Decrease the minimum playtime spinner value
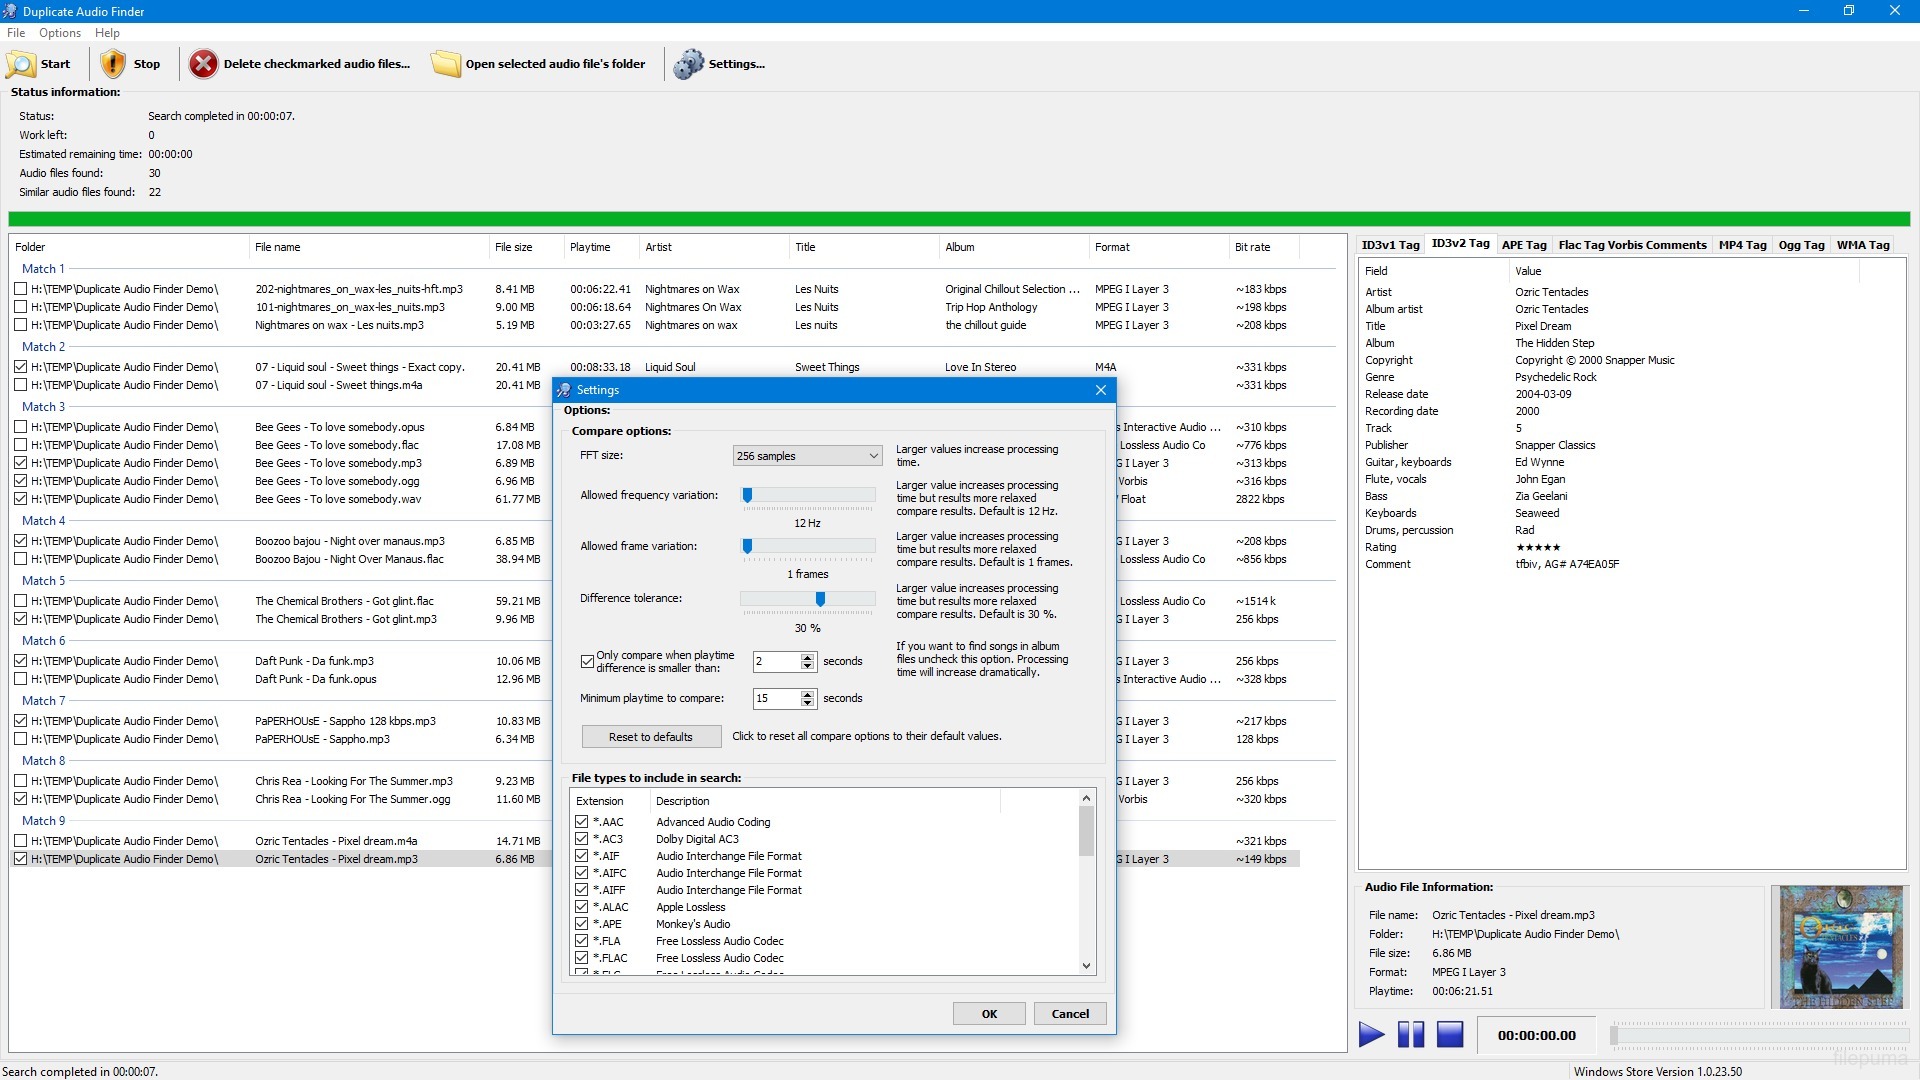This screenshot has width=1920, height=1080. pyautogui.click(x=808, y=703)
